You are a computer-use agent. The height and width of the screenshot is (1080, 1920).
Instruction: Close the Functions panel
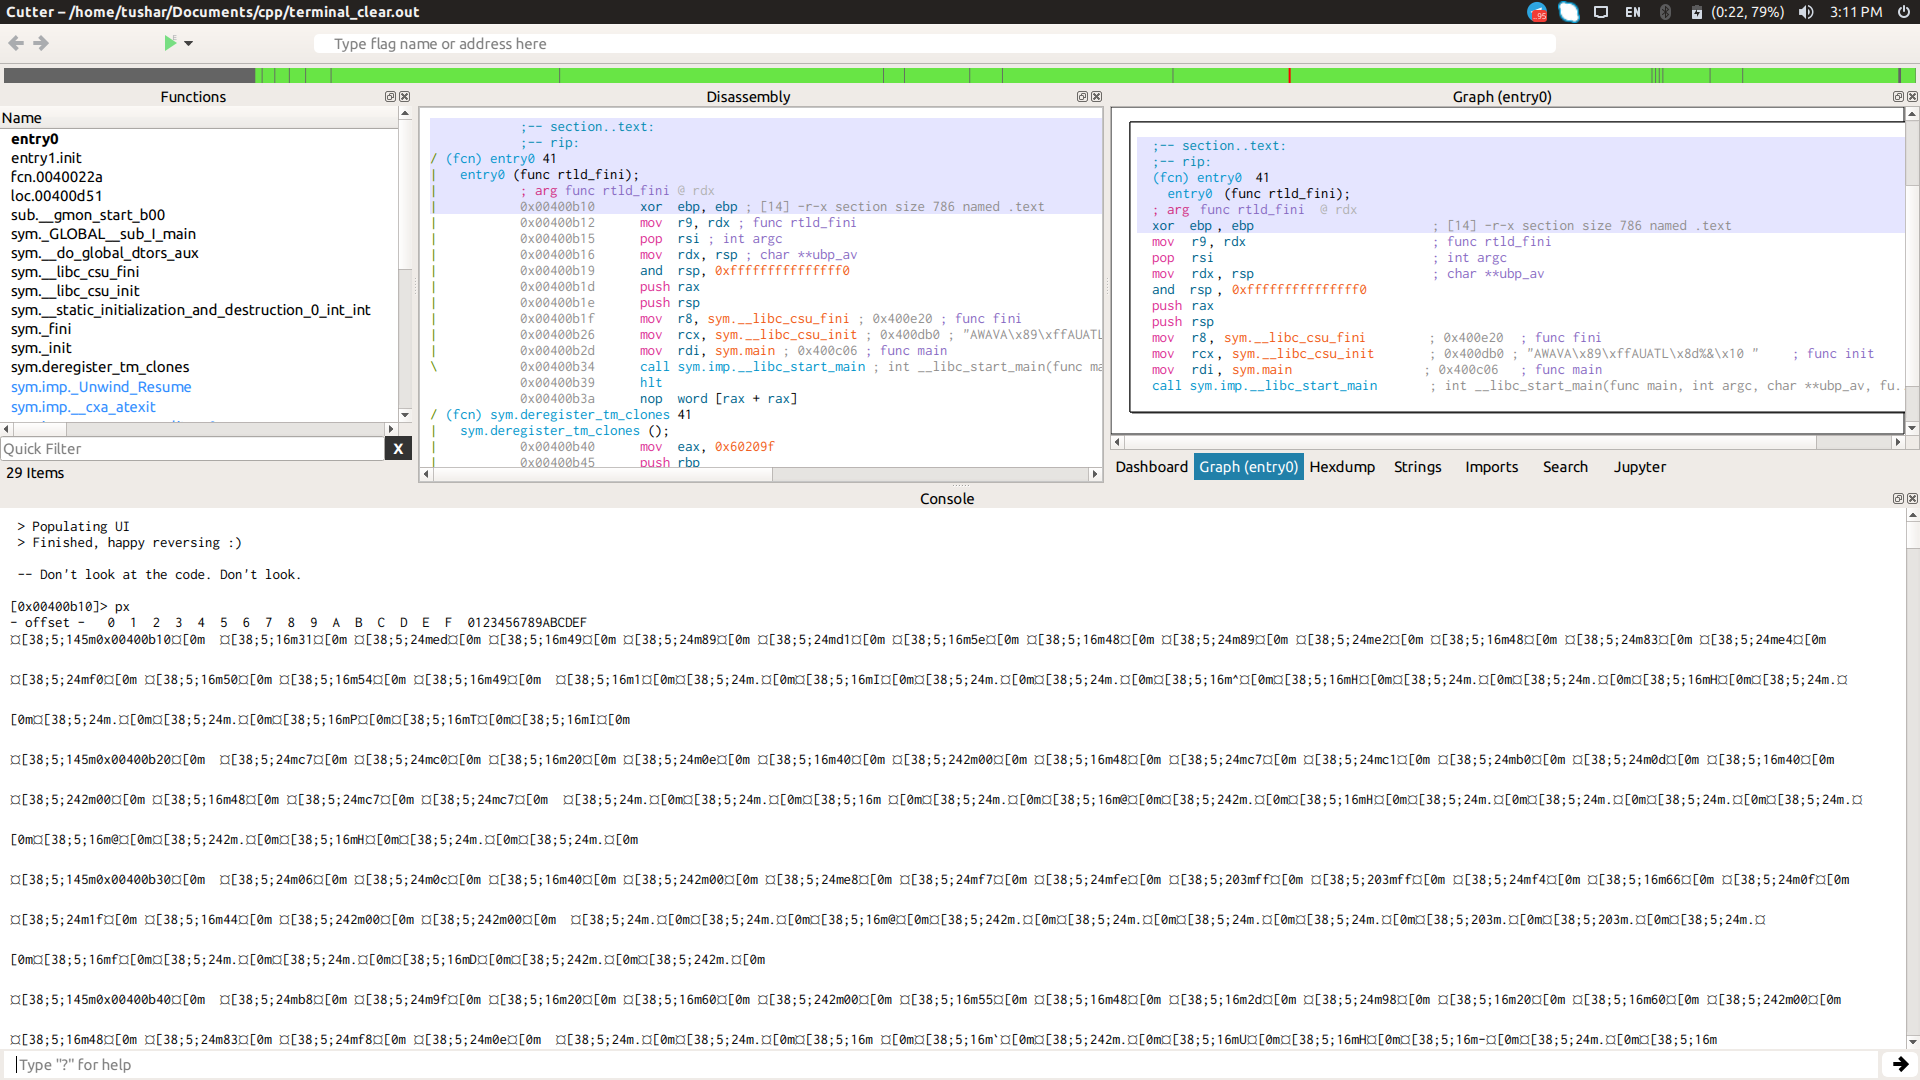[x=404, y=97]
